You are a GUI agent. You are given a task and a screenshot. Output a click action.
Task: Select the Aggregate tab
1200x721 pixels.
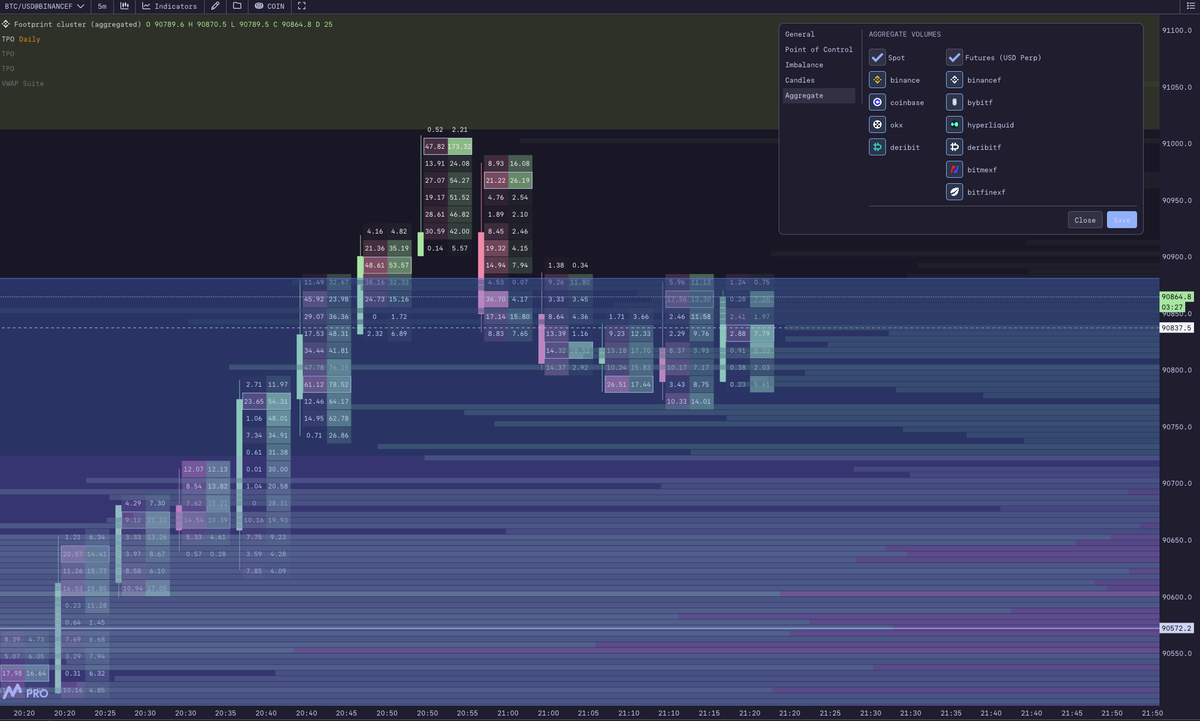click(819, 95)
